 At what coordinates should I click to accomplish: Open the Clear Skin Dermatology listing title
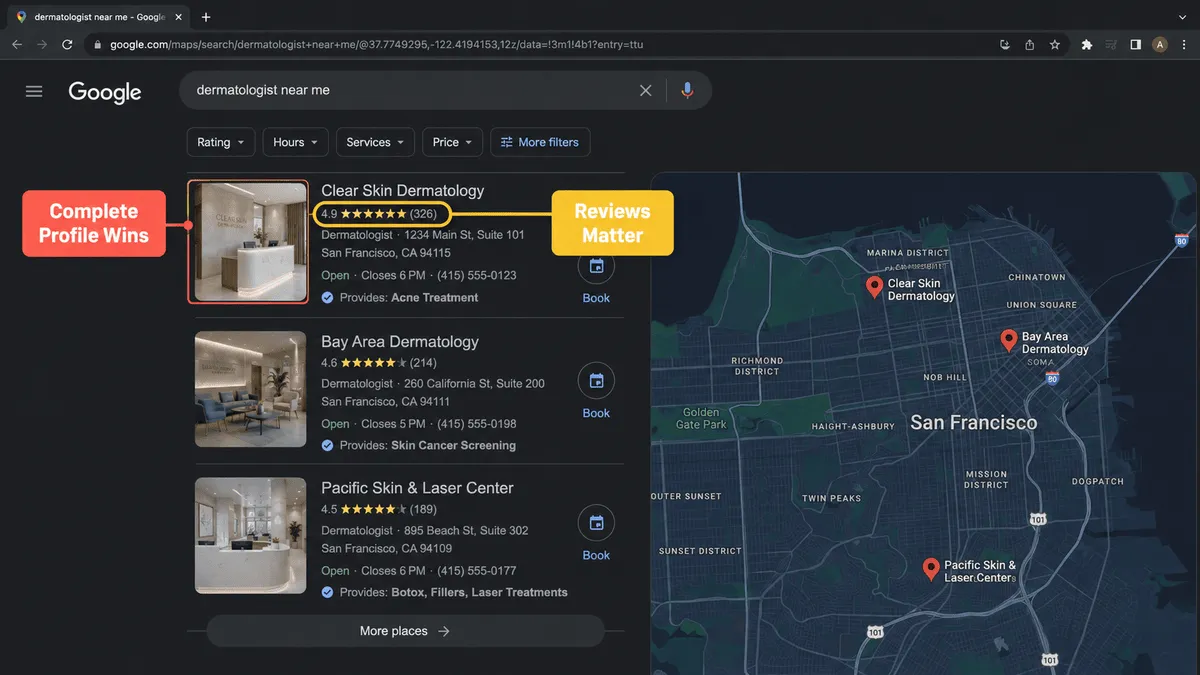click(x=402, y=190)
